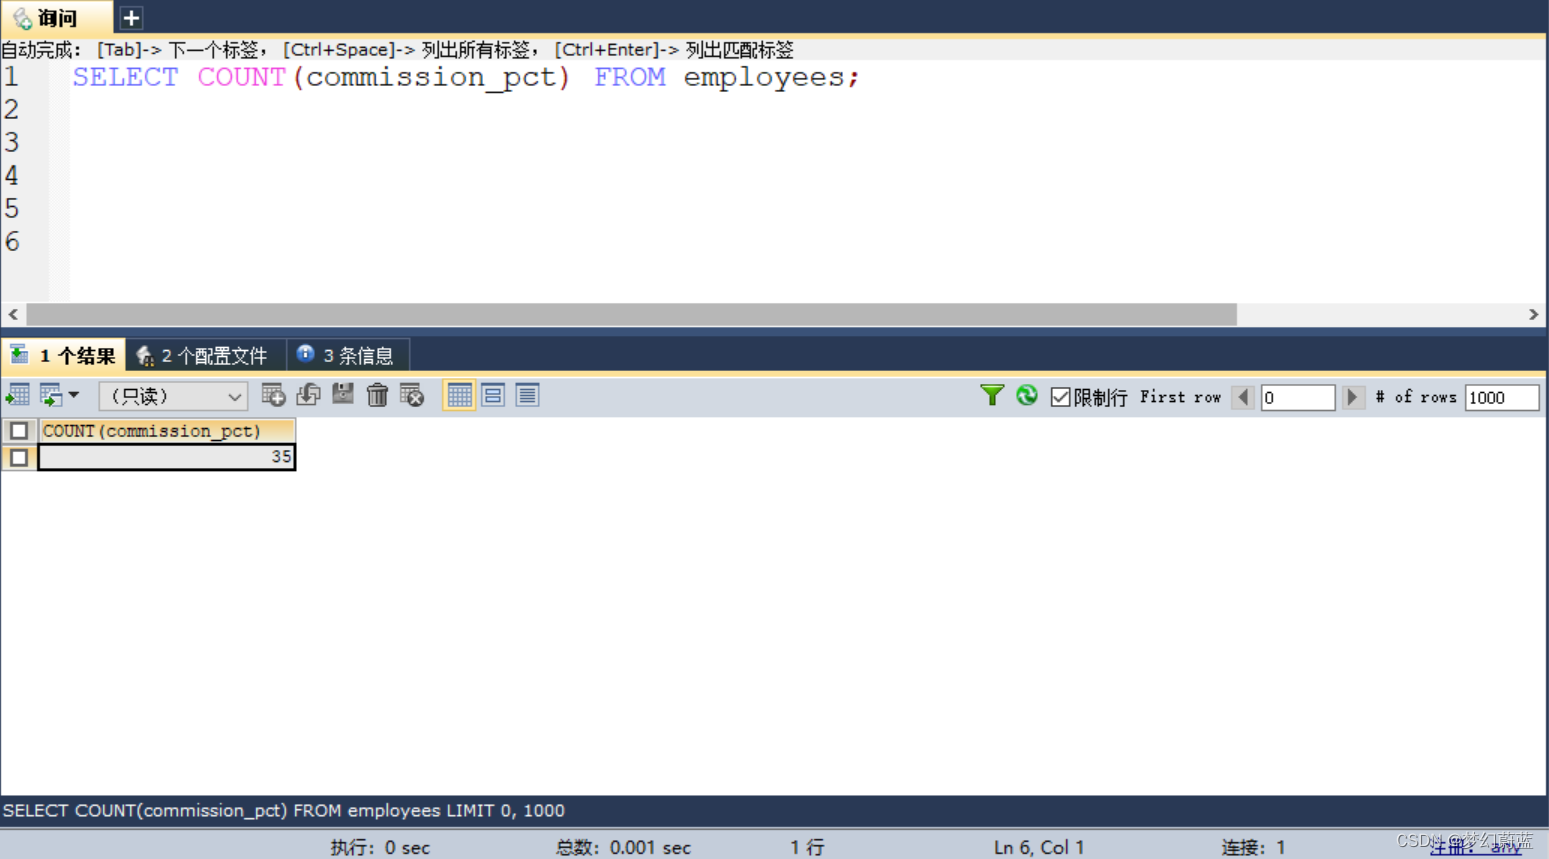This screenshot has width=1549, height=859.
Task: Click line number 3 in editor gutter
Action: [12, 142]
